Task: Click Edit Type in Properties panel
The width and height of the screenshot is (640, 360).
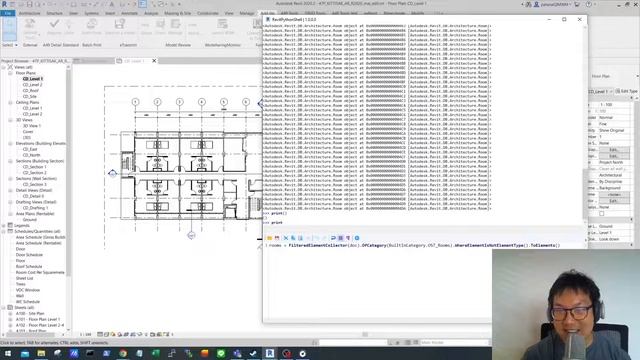Action: tap(626, 91)
